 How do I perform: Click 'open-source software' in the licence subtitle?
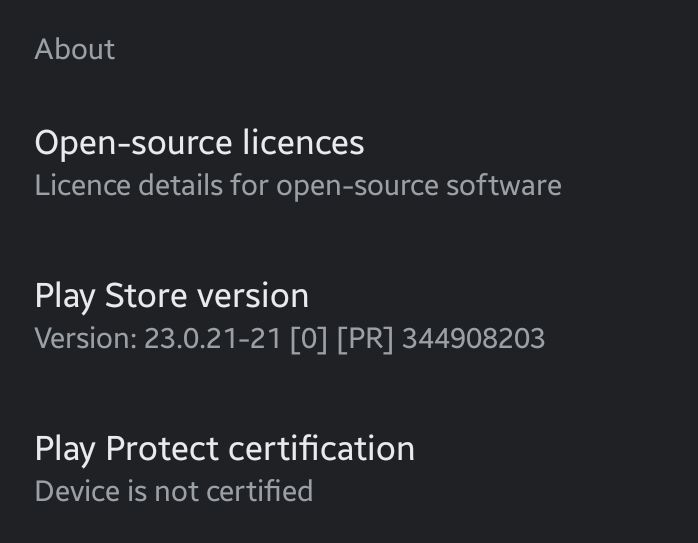tap(419, 186)
